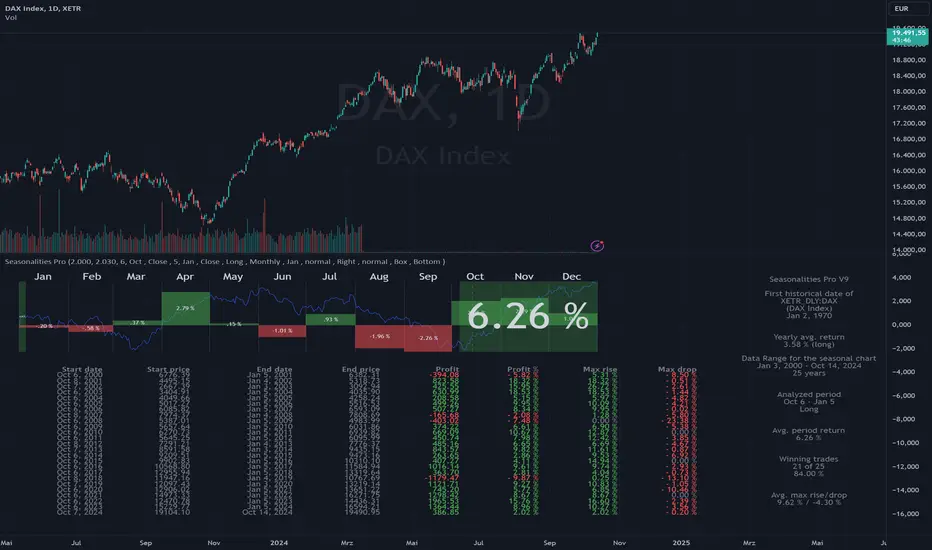Click the Yearly avg. return 3.58 % text

coord(808,341)
